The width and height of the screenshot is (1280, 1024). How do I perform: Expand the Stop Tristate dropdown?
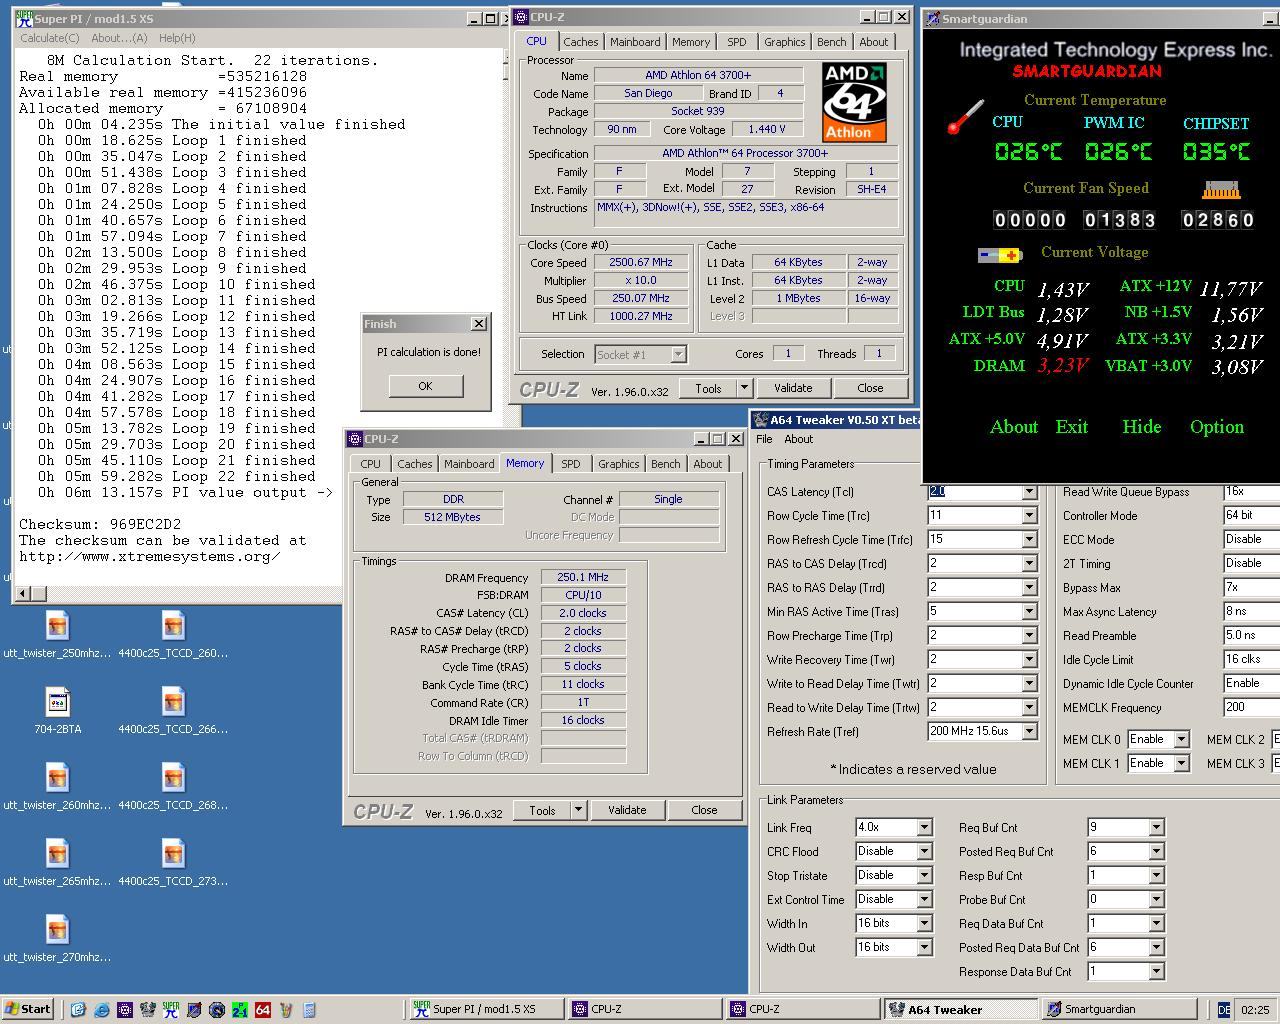(x=924, y=876)
